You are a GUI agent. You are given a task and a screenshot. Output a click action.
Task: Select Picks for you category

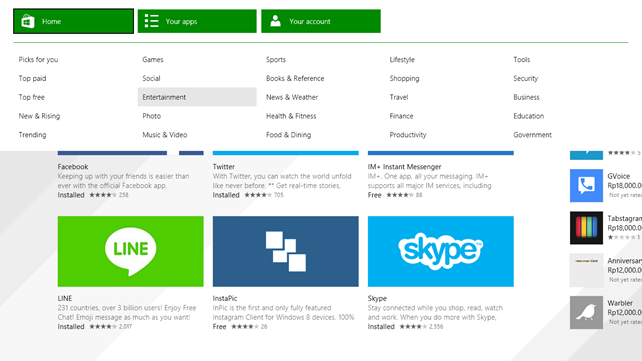coord(38,59)
